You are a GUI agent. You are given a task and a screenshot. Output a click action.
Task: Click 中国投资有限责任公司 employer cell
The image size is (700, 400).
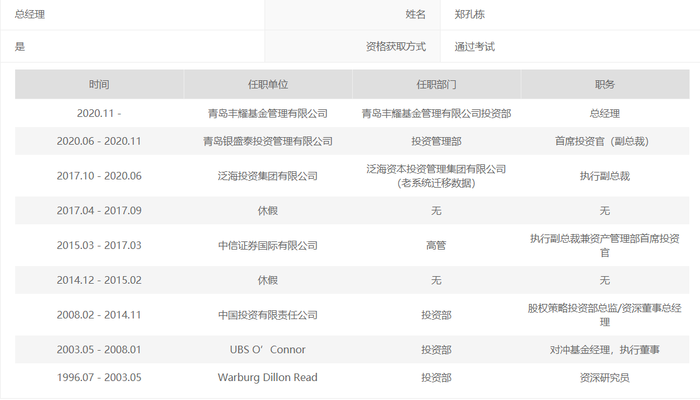pos(268,315)
